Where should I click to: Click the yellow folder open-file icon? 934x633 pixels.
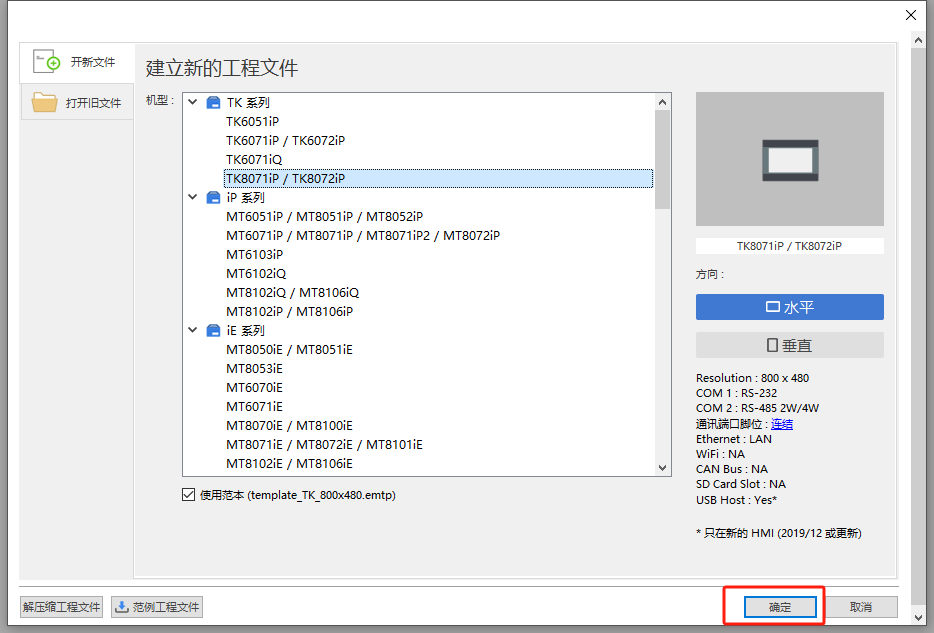click(44, 102)
